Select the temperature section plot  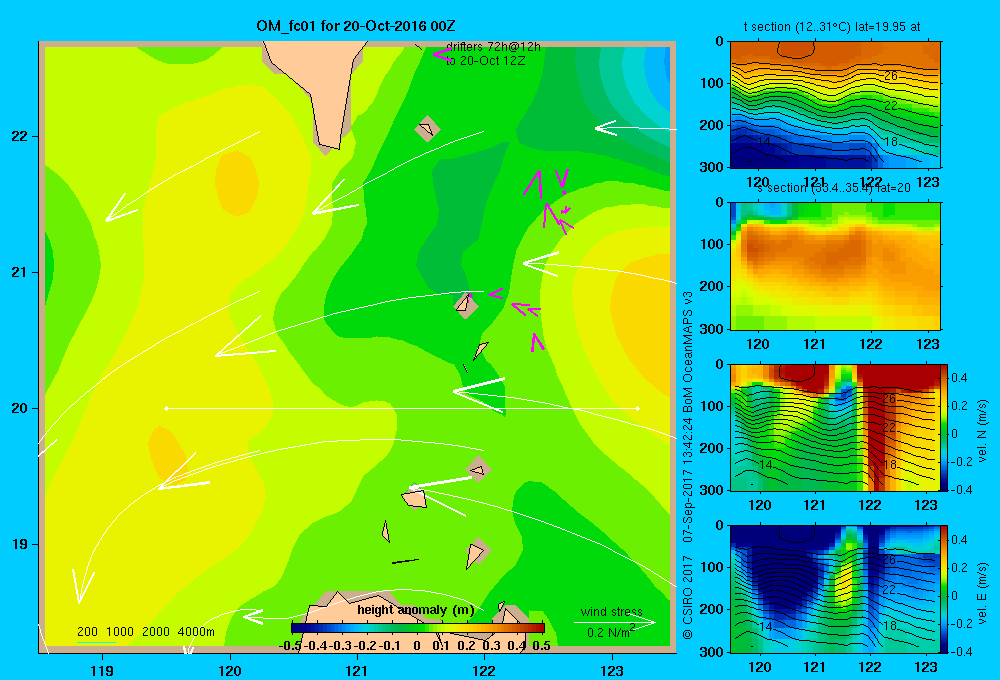(x=835, y=105)
